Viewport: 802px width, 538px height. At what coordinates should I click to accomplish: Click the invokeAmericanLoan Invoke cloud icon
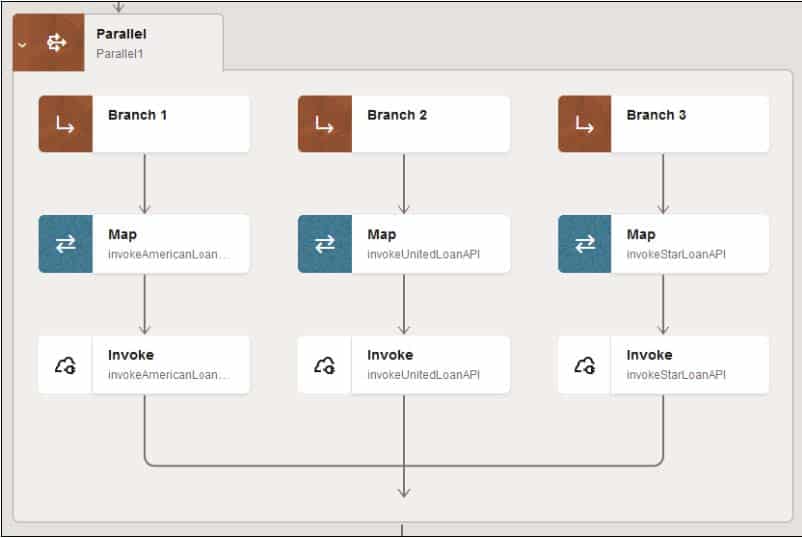point(65,365)
